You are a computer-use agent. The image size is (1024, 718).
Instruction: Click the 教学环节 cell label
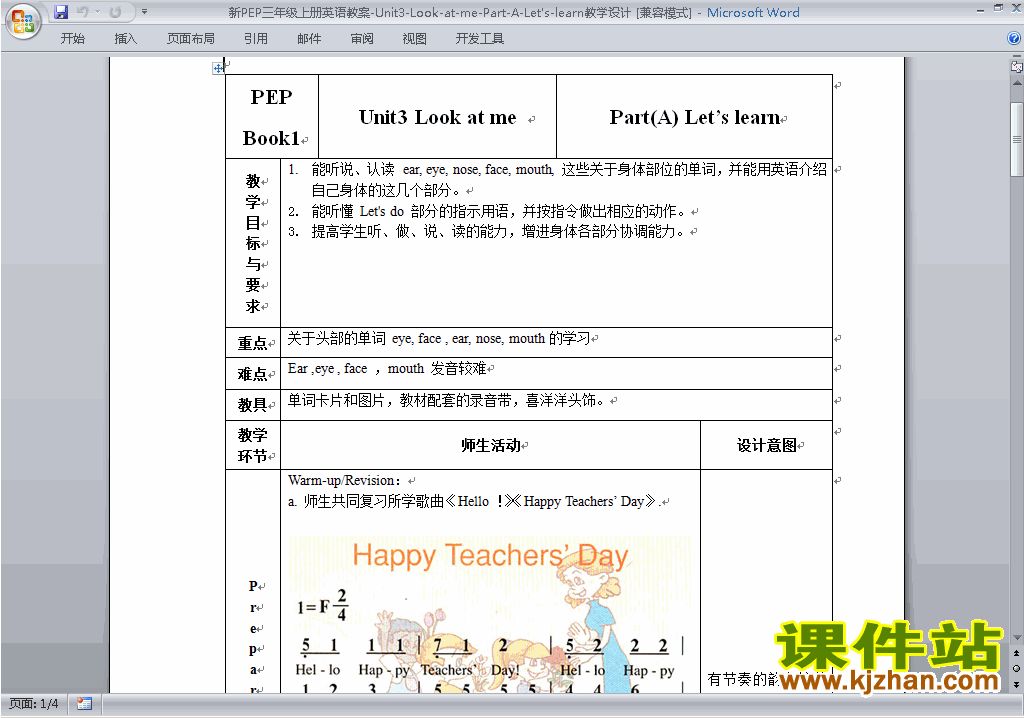point(253,446)
